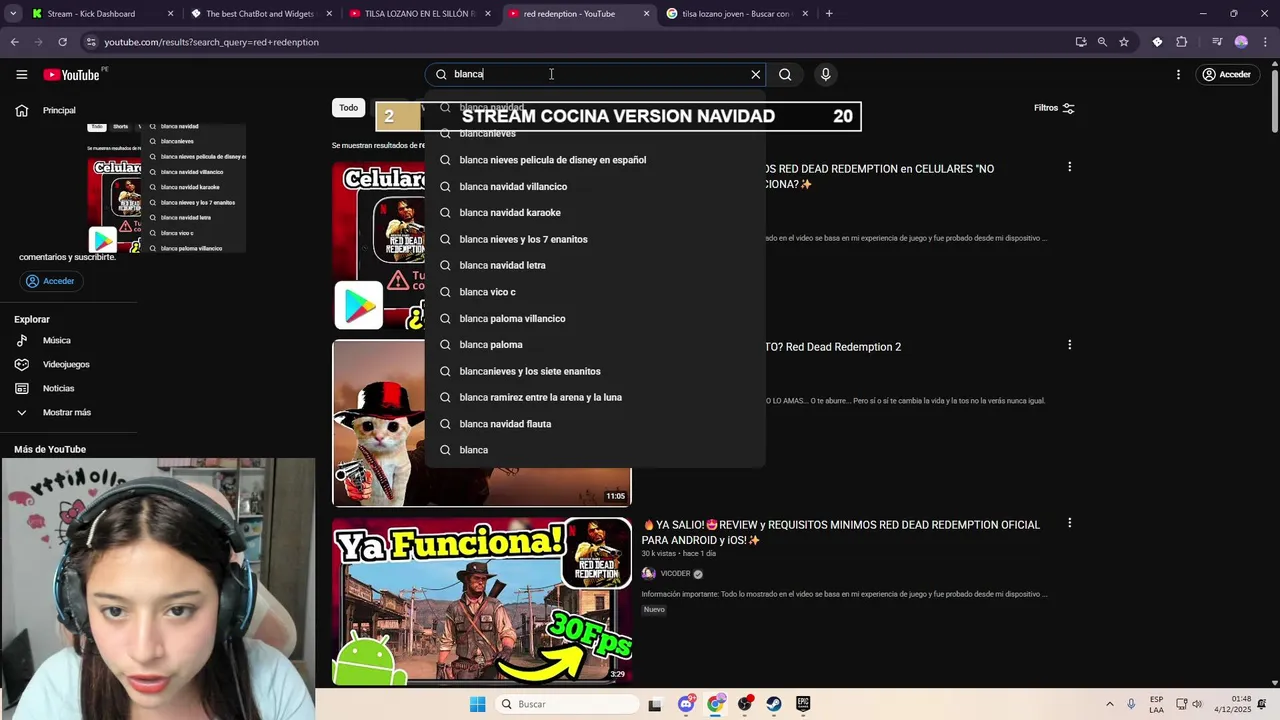Open a new browser tab

829,14
